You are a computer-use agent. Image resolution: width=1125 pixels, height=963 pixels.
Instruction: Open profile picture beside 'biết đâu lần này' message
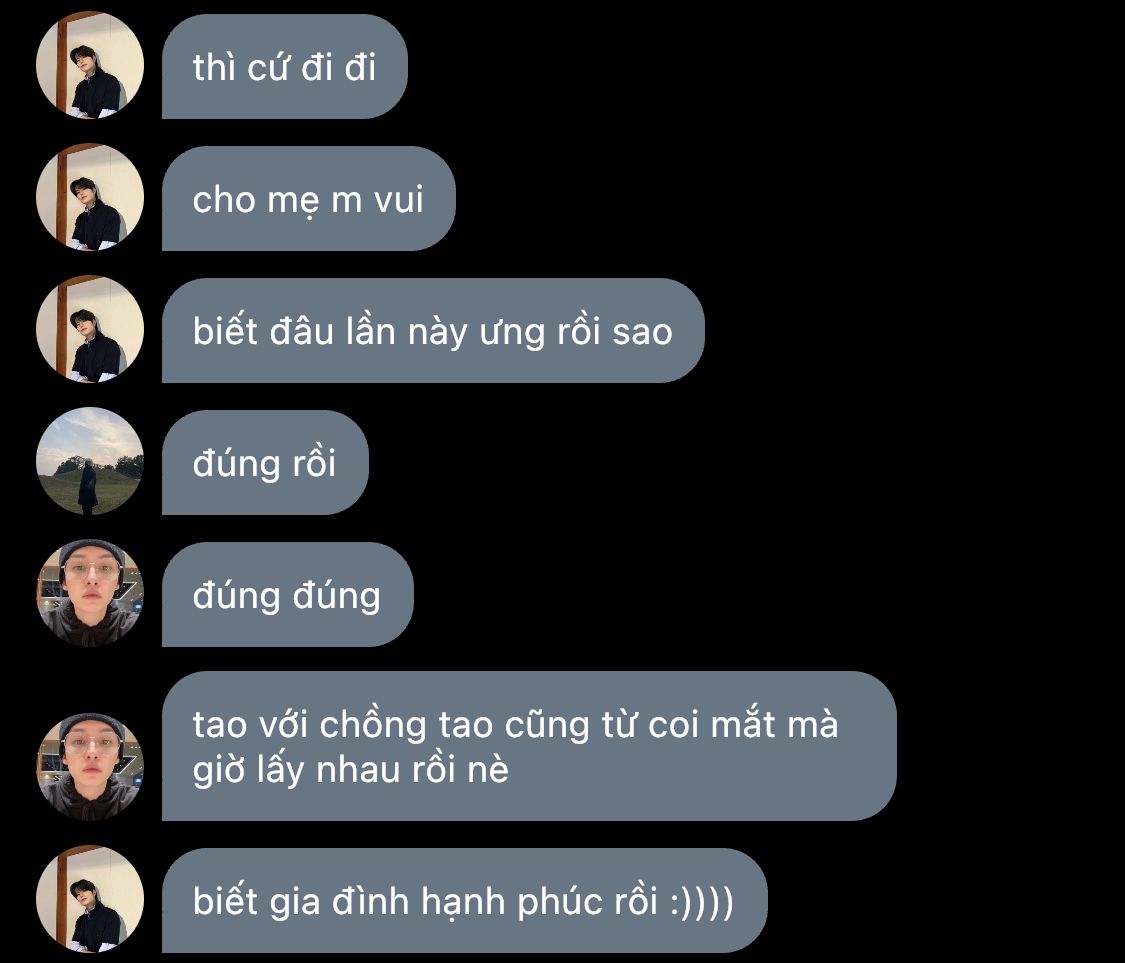(x=90, y=329)
